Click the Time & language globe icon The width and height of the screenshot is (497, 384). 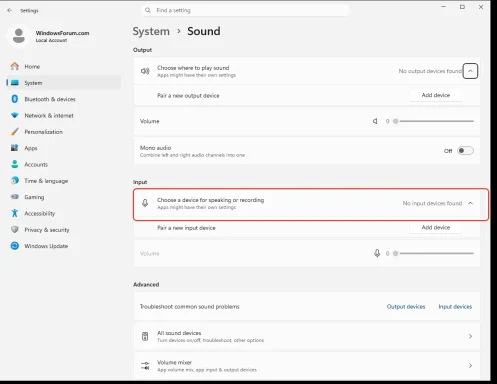click(x=15, y=180)
